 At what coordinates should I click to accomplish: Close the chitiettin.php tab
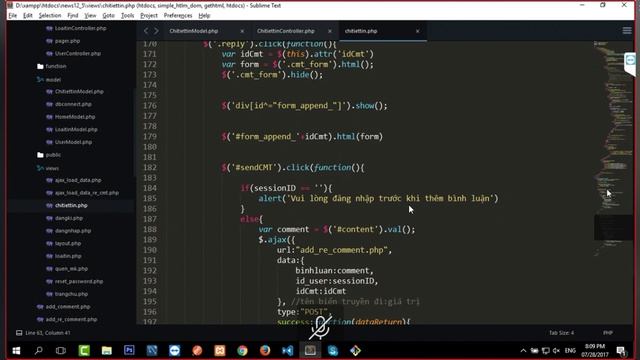417,31
